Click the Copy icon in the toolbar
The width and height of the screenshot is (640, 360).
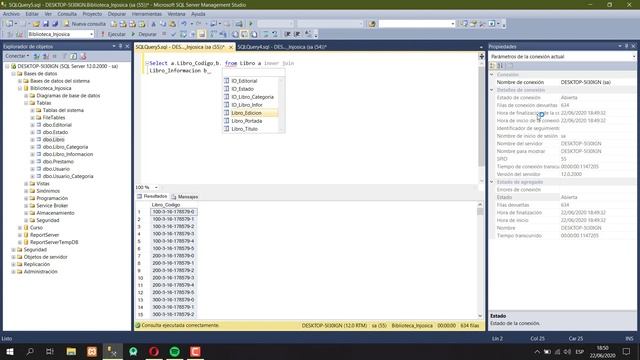(163, 24)
